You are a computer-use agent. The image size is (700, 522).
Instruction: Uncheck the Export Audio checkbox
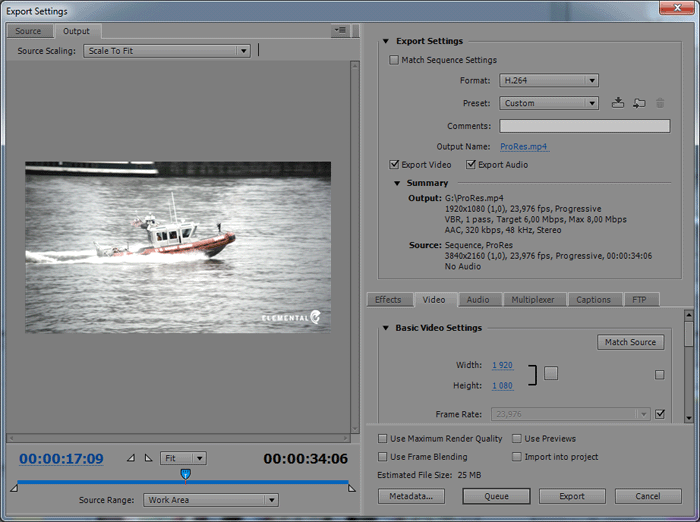click(471, 165)
